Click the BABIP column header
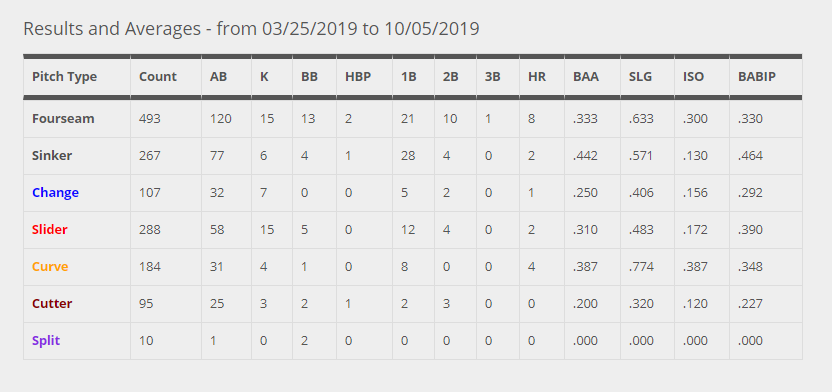 757,77
